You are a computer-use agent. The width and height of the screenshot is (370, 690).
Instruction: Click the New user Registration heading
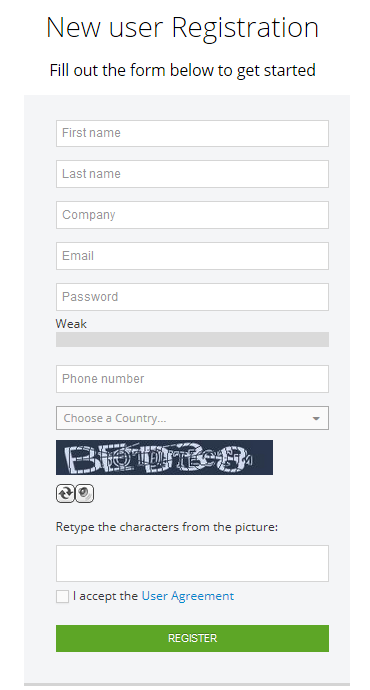coord(183,28)
